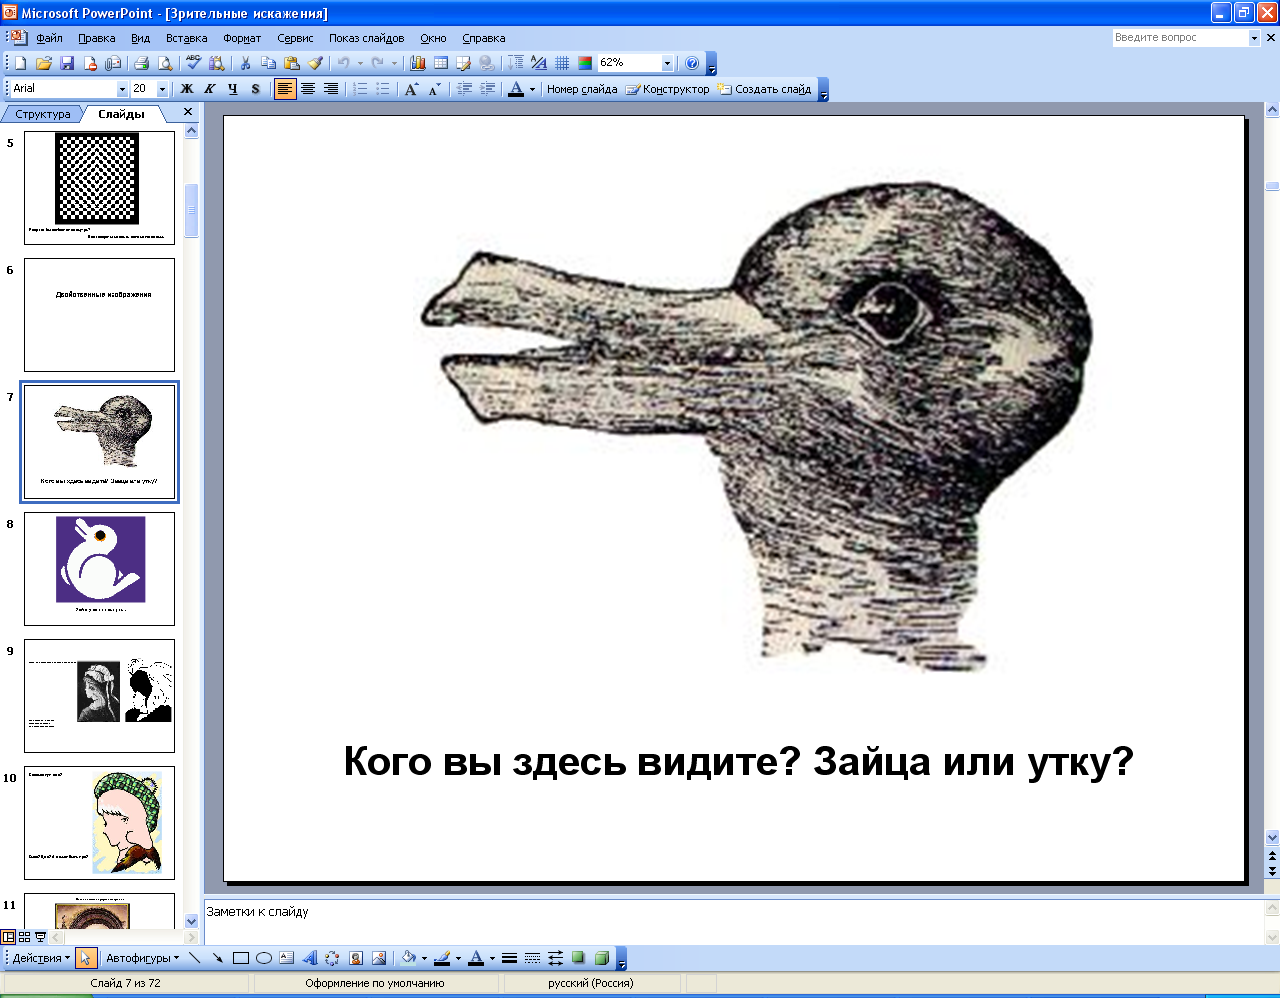
Task: Open the line style options
Action: click(x=509, y=958)
